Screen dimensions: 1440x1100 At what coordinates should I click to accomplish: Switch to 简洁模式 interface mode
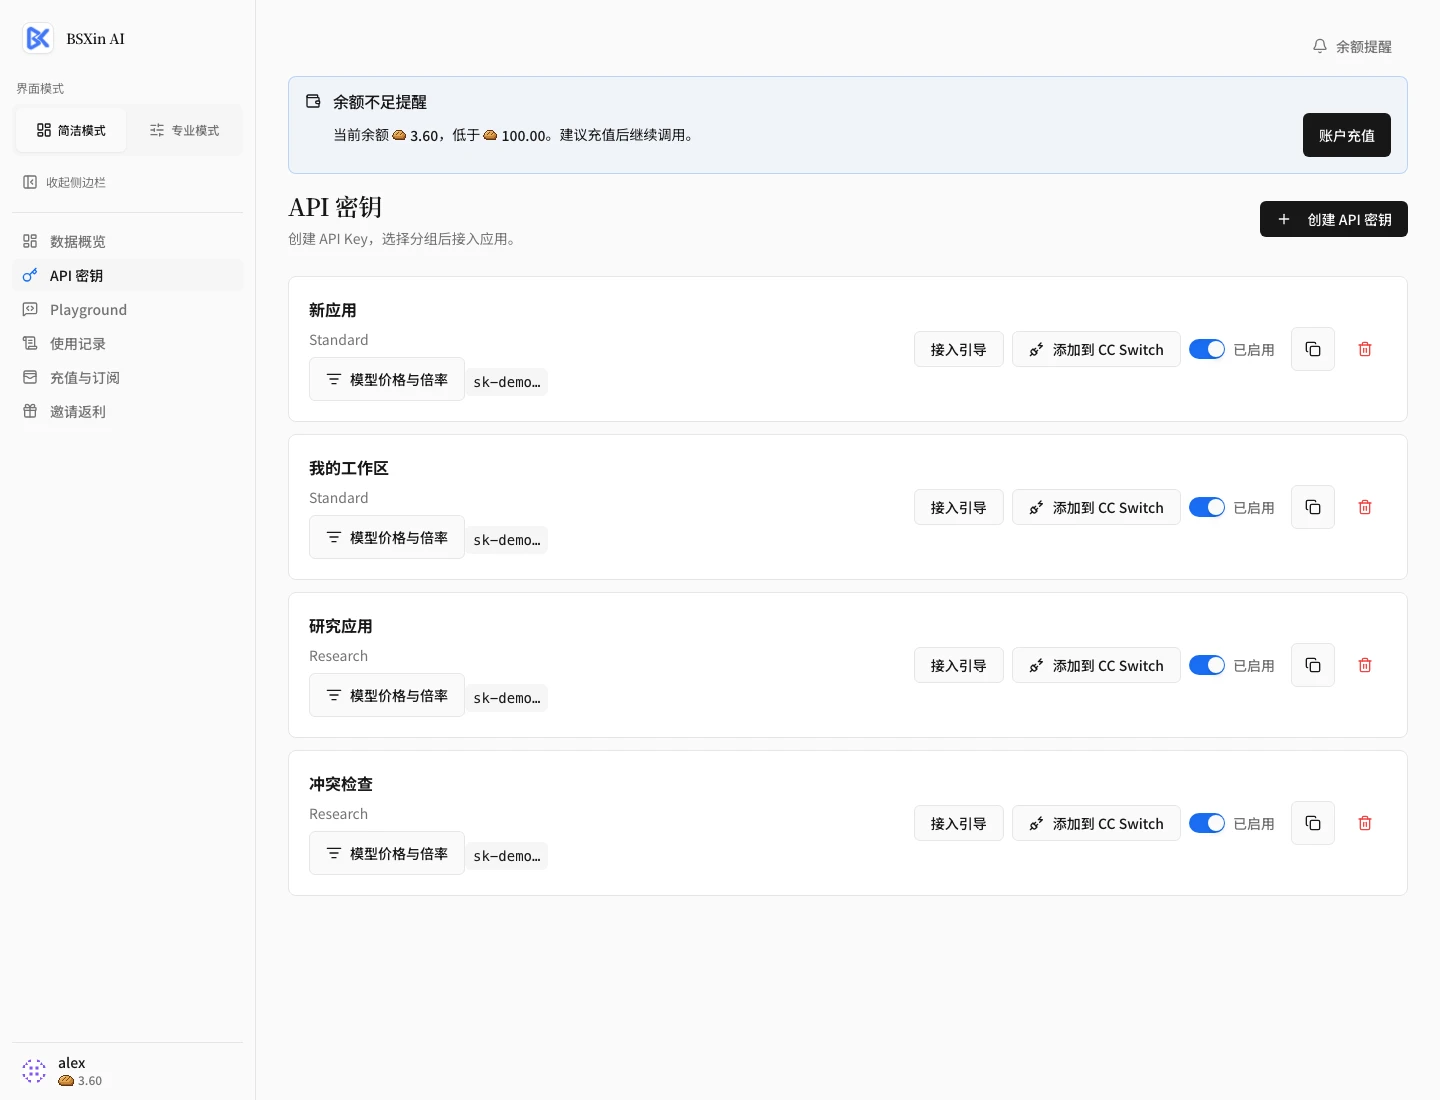point(71,130)
